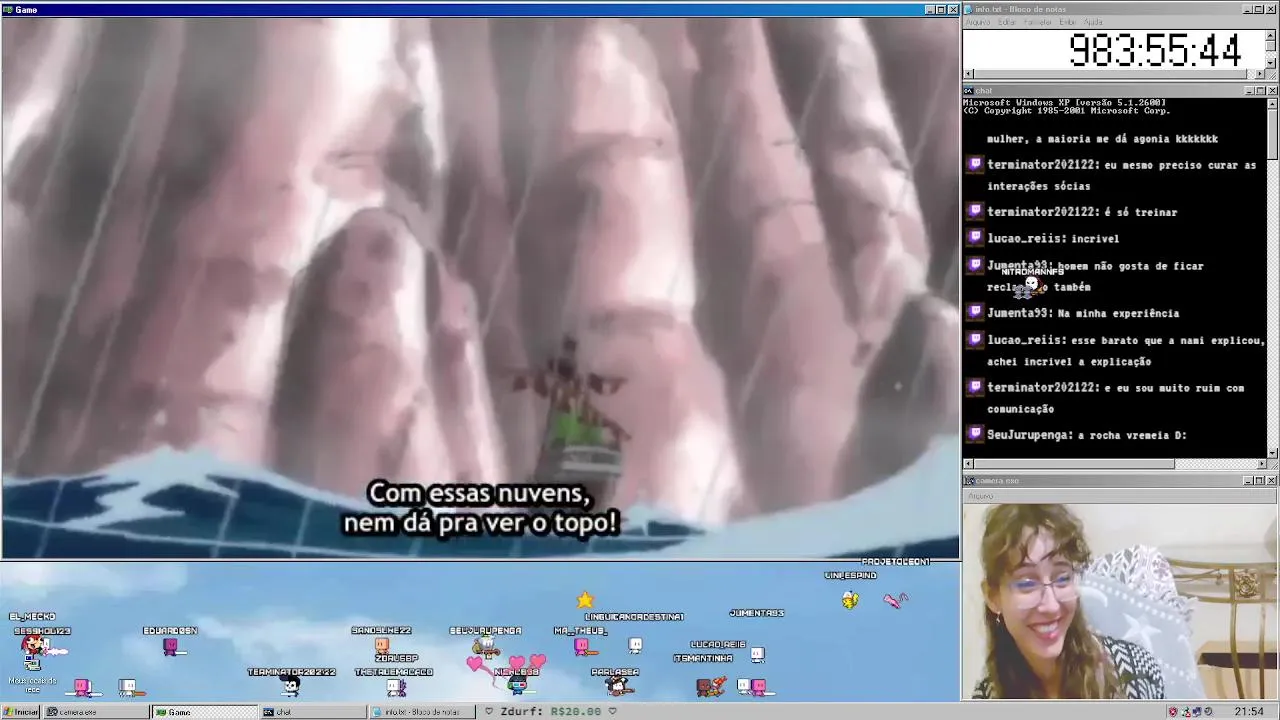The width and height of the screenshot is (1280, 720).
Task: Open Editar menu in Bloco de notas
Action: pos(1007,22)
